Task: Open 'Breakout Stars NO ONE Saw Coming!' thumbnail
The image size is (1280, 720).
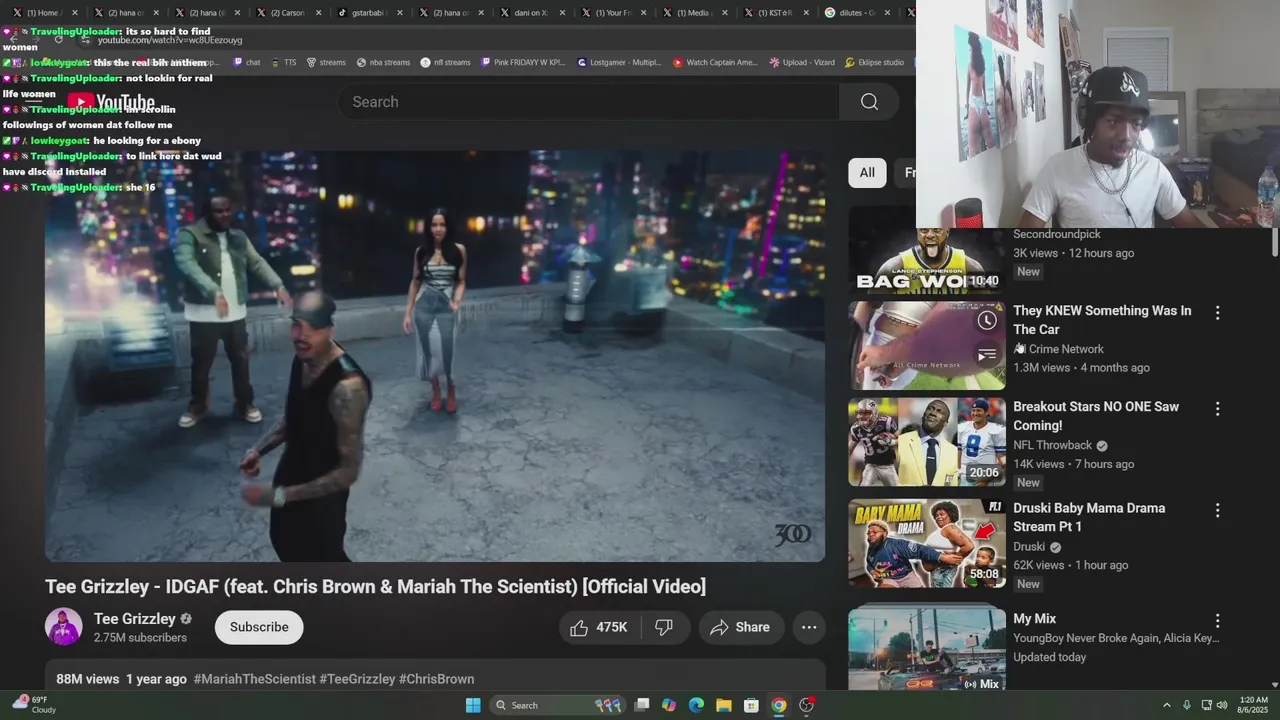Action: 927,442
